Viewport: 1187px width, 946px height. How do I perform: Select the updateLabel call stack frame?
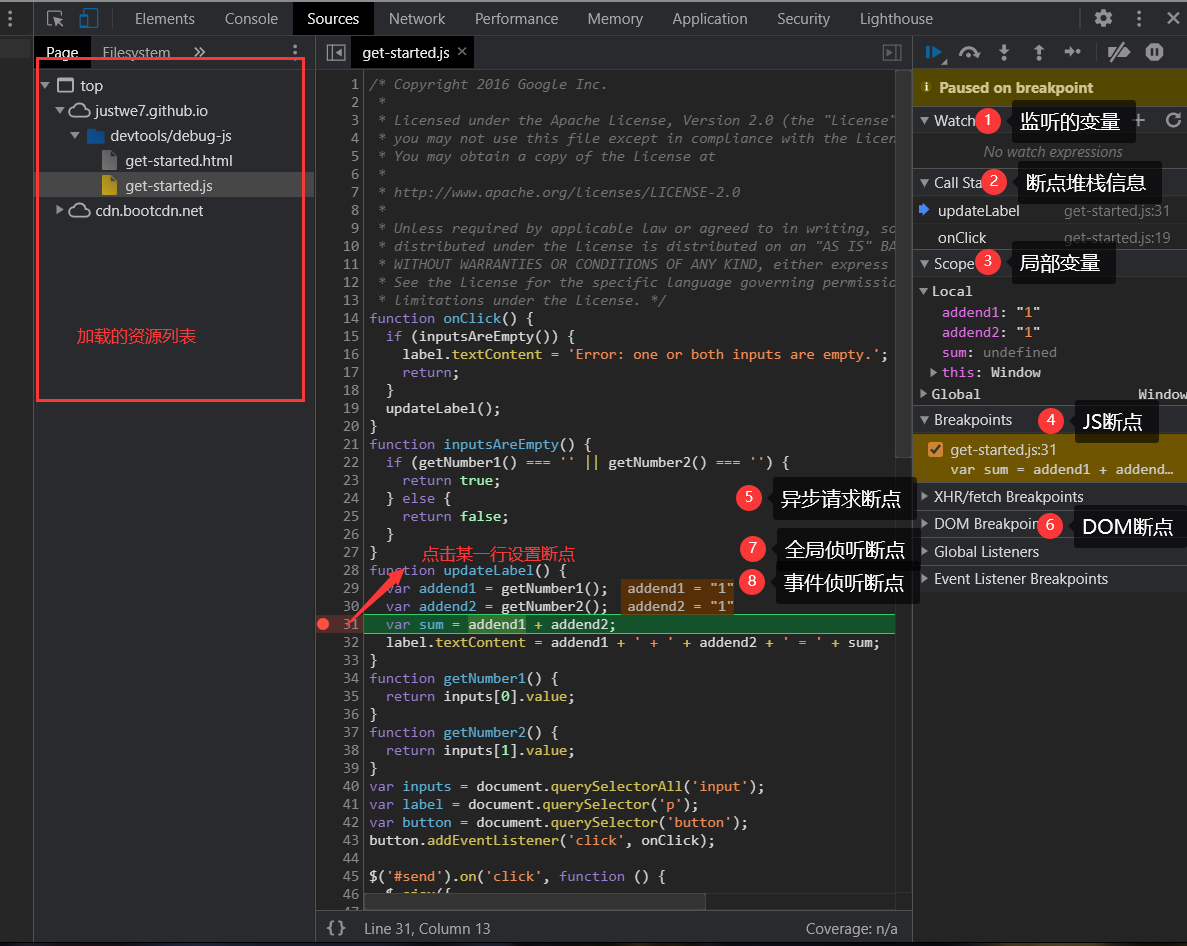point(1050,211)
